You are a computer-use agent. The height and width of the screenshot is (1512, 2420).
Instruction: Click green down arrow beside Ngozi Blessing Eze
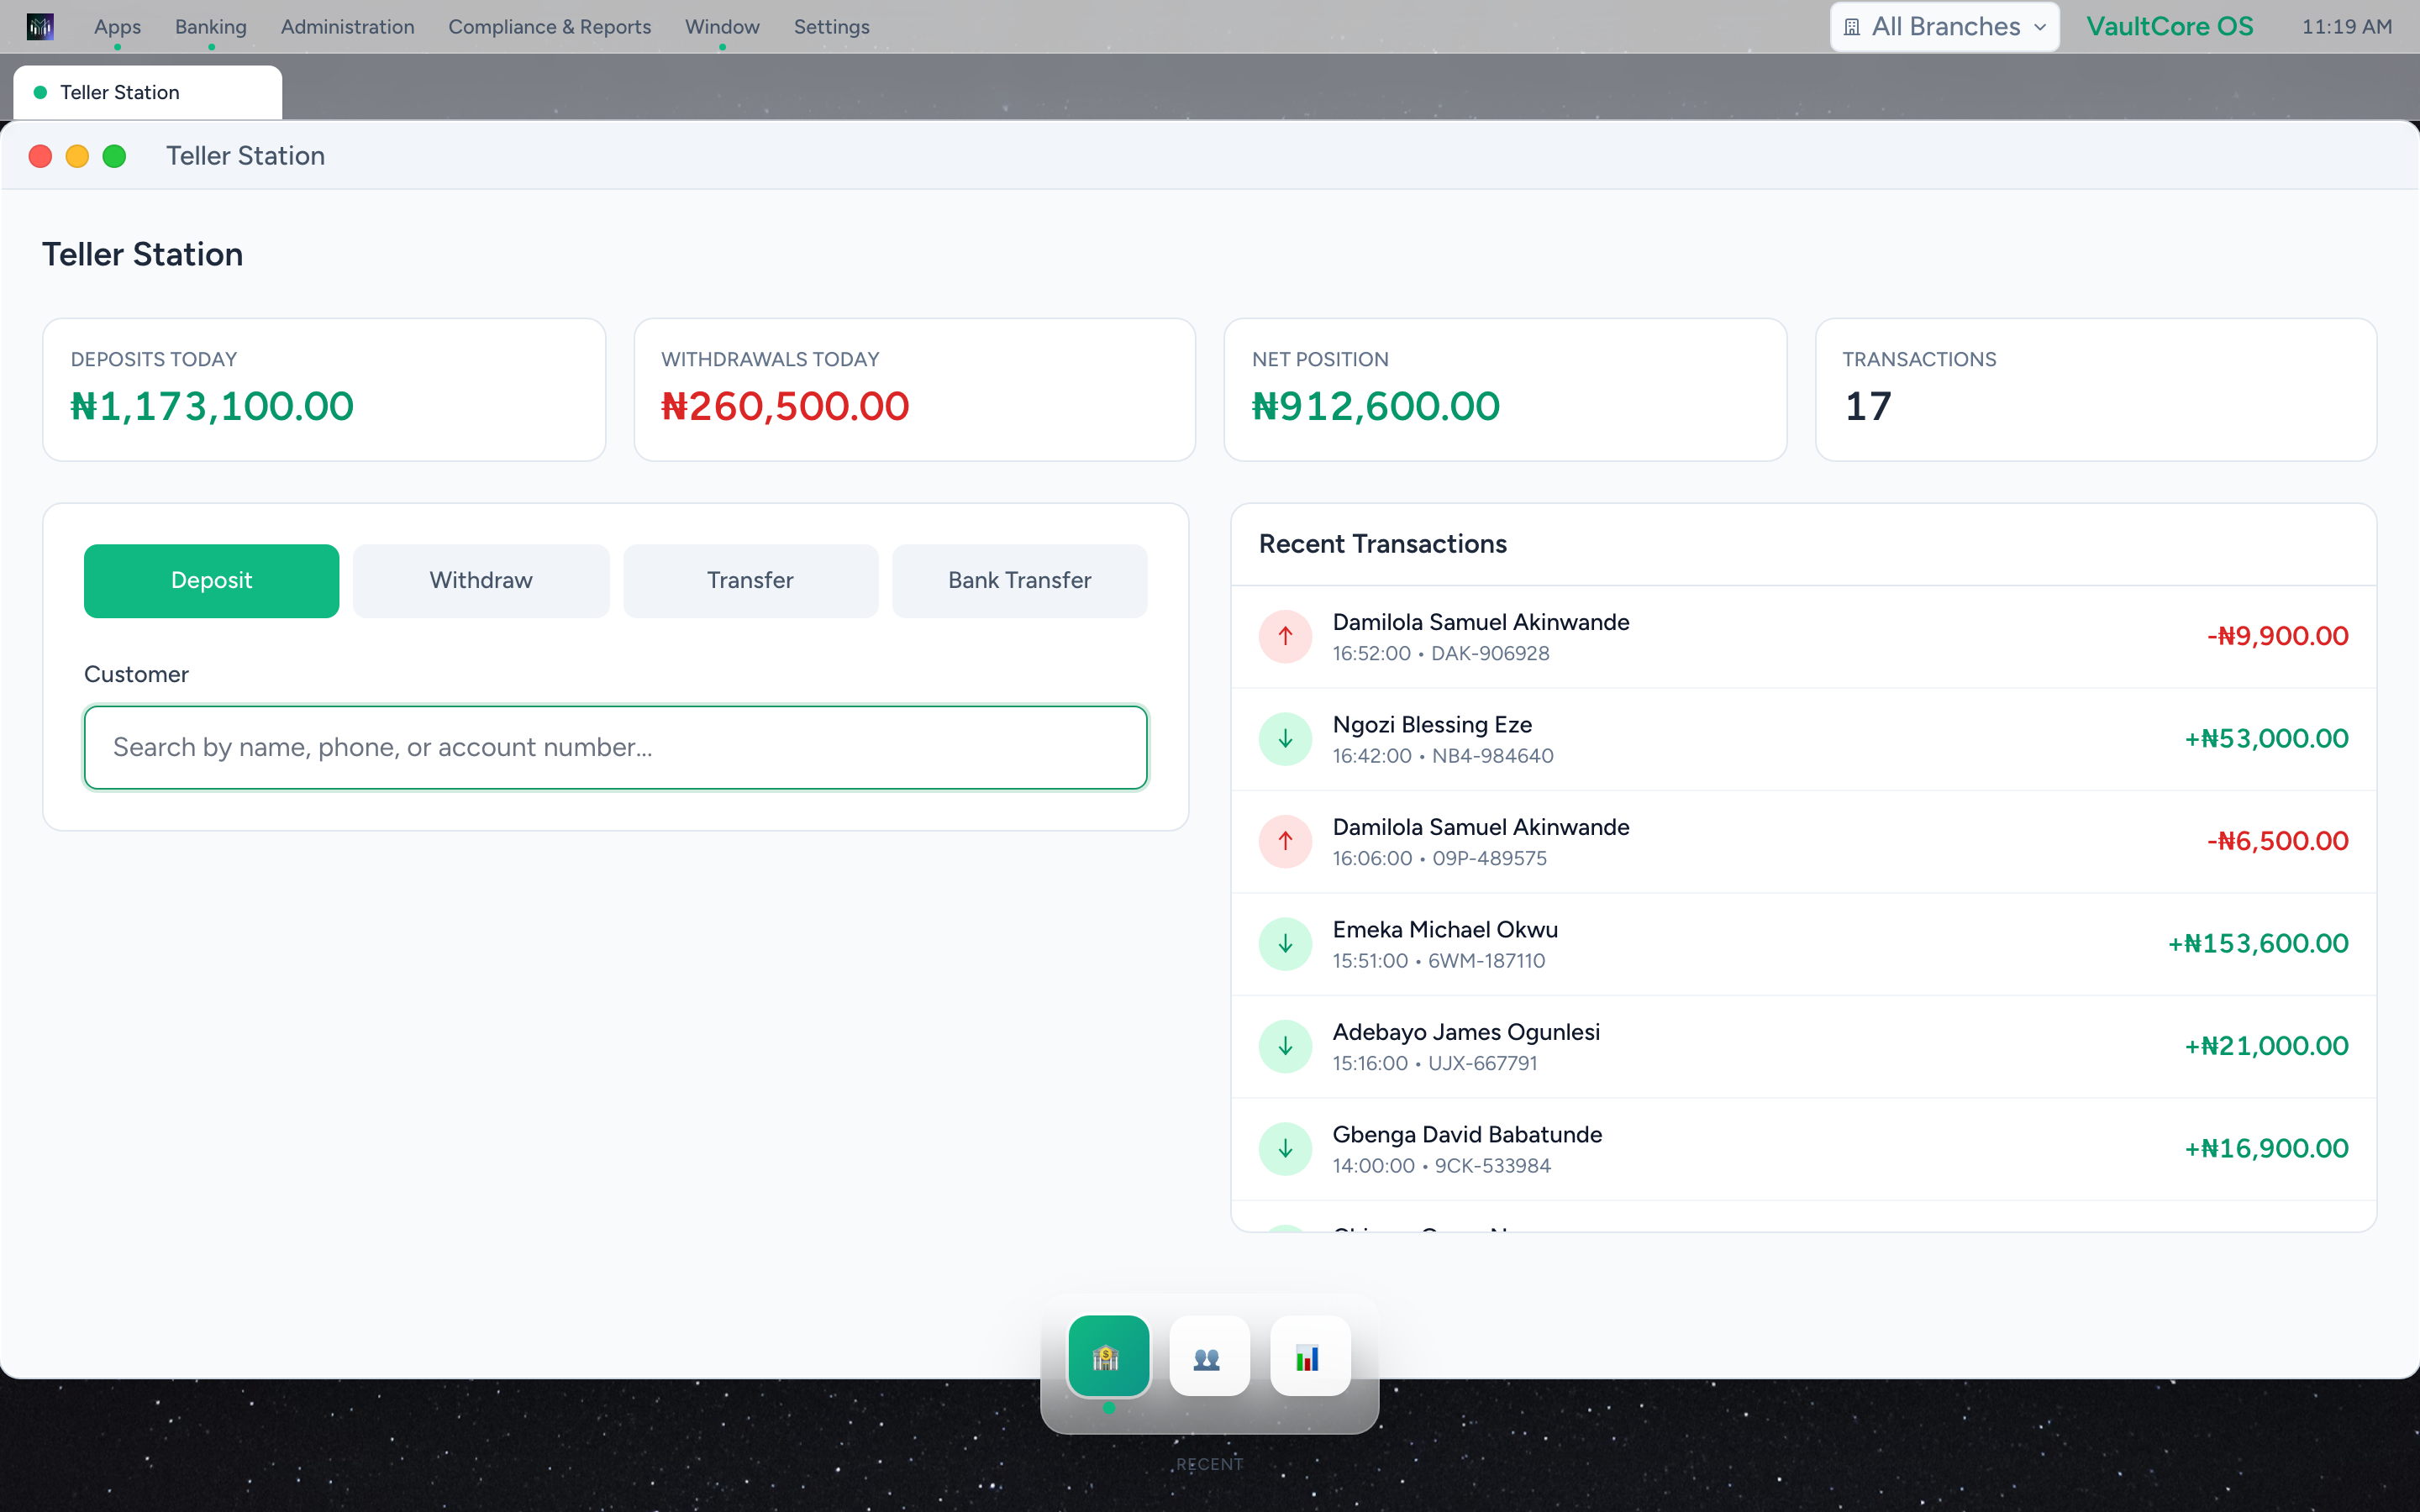(1285, 739)
